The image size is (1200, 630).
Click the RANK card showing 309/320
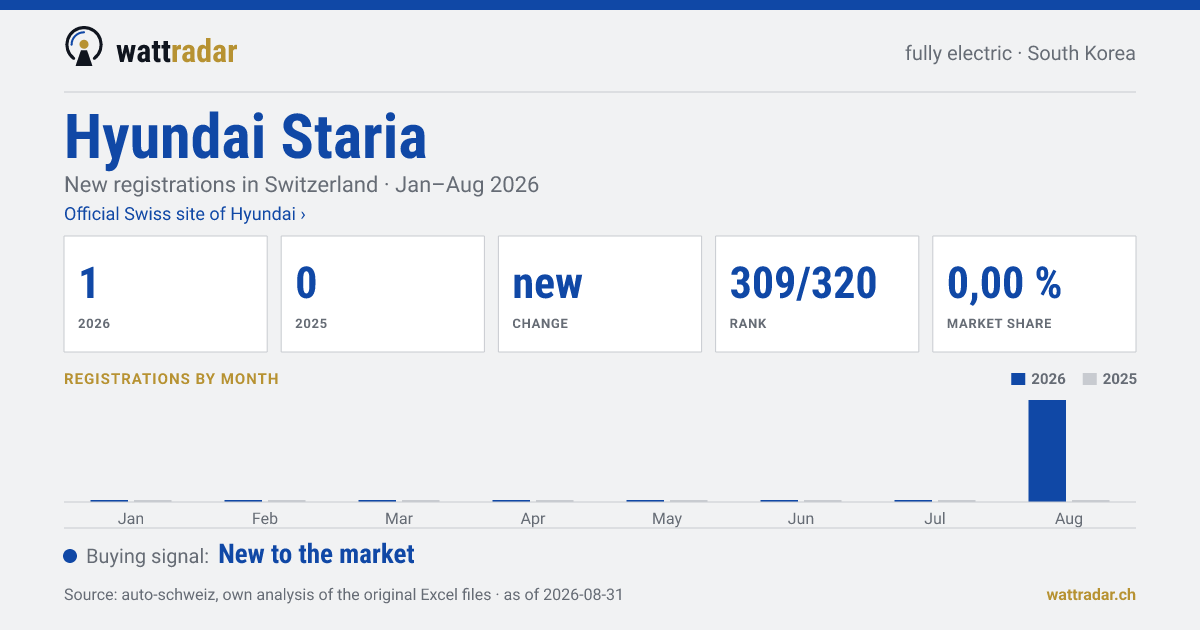817,294
